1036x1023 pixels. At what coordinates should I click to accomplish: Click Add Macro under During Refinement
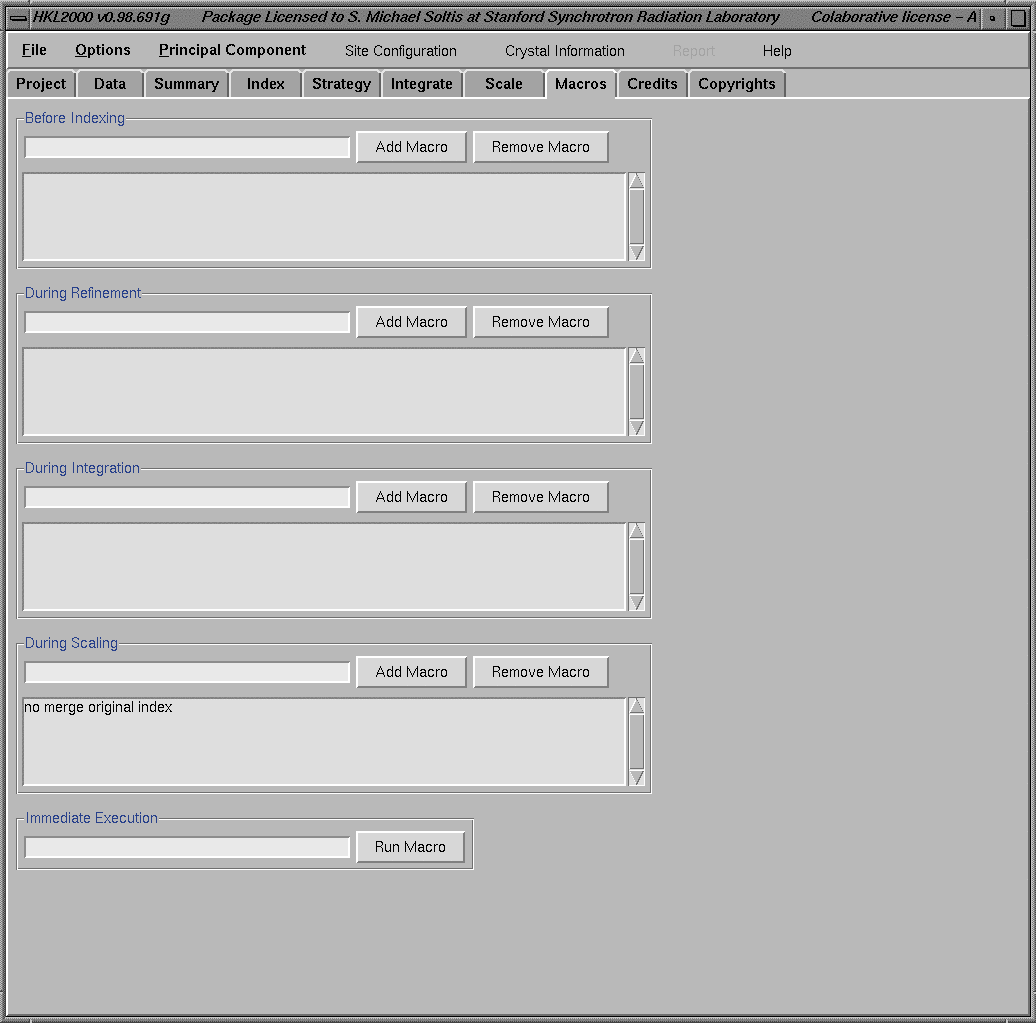(411, 322)
